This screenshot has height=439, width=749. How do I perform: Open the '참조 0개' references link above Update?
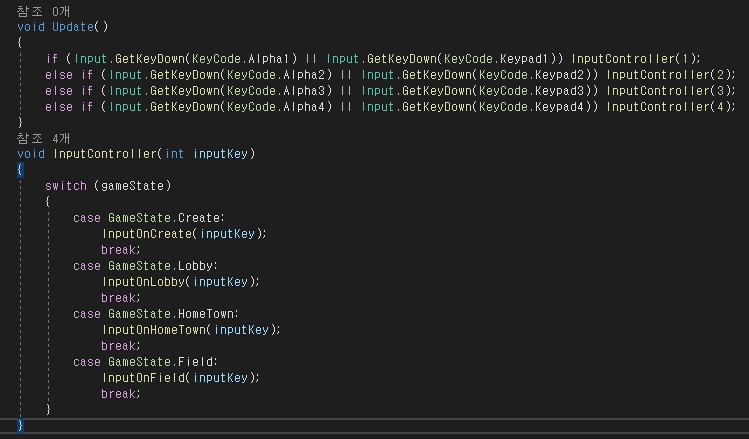pyautogui.click(x=38, y=10)
